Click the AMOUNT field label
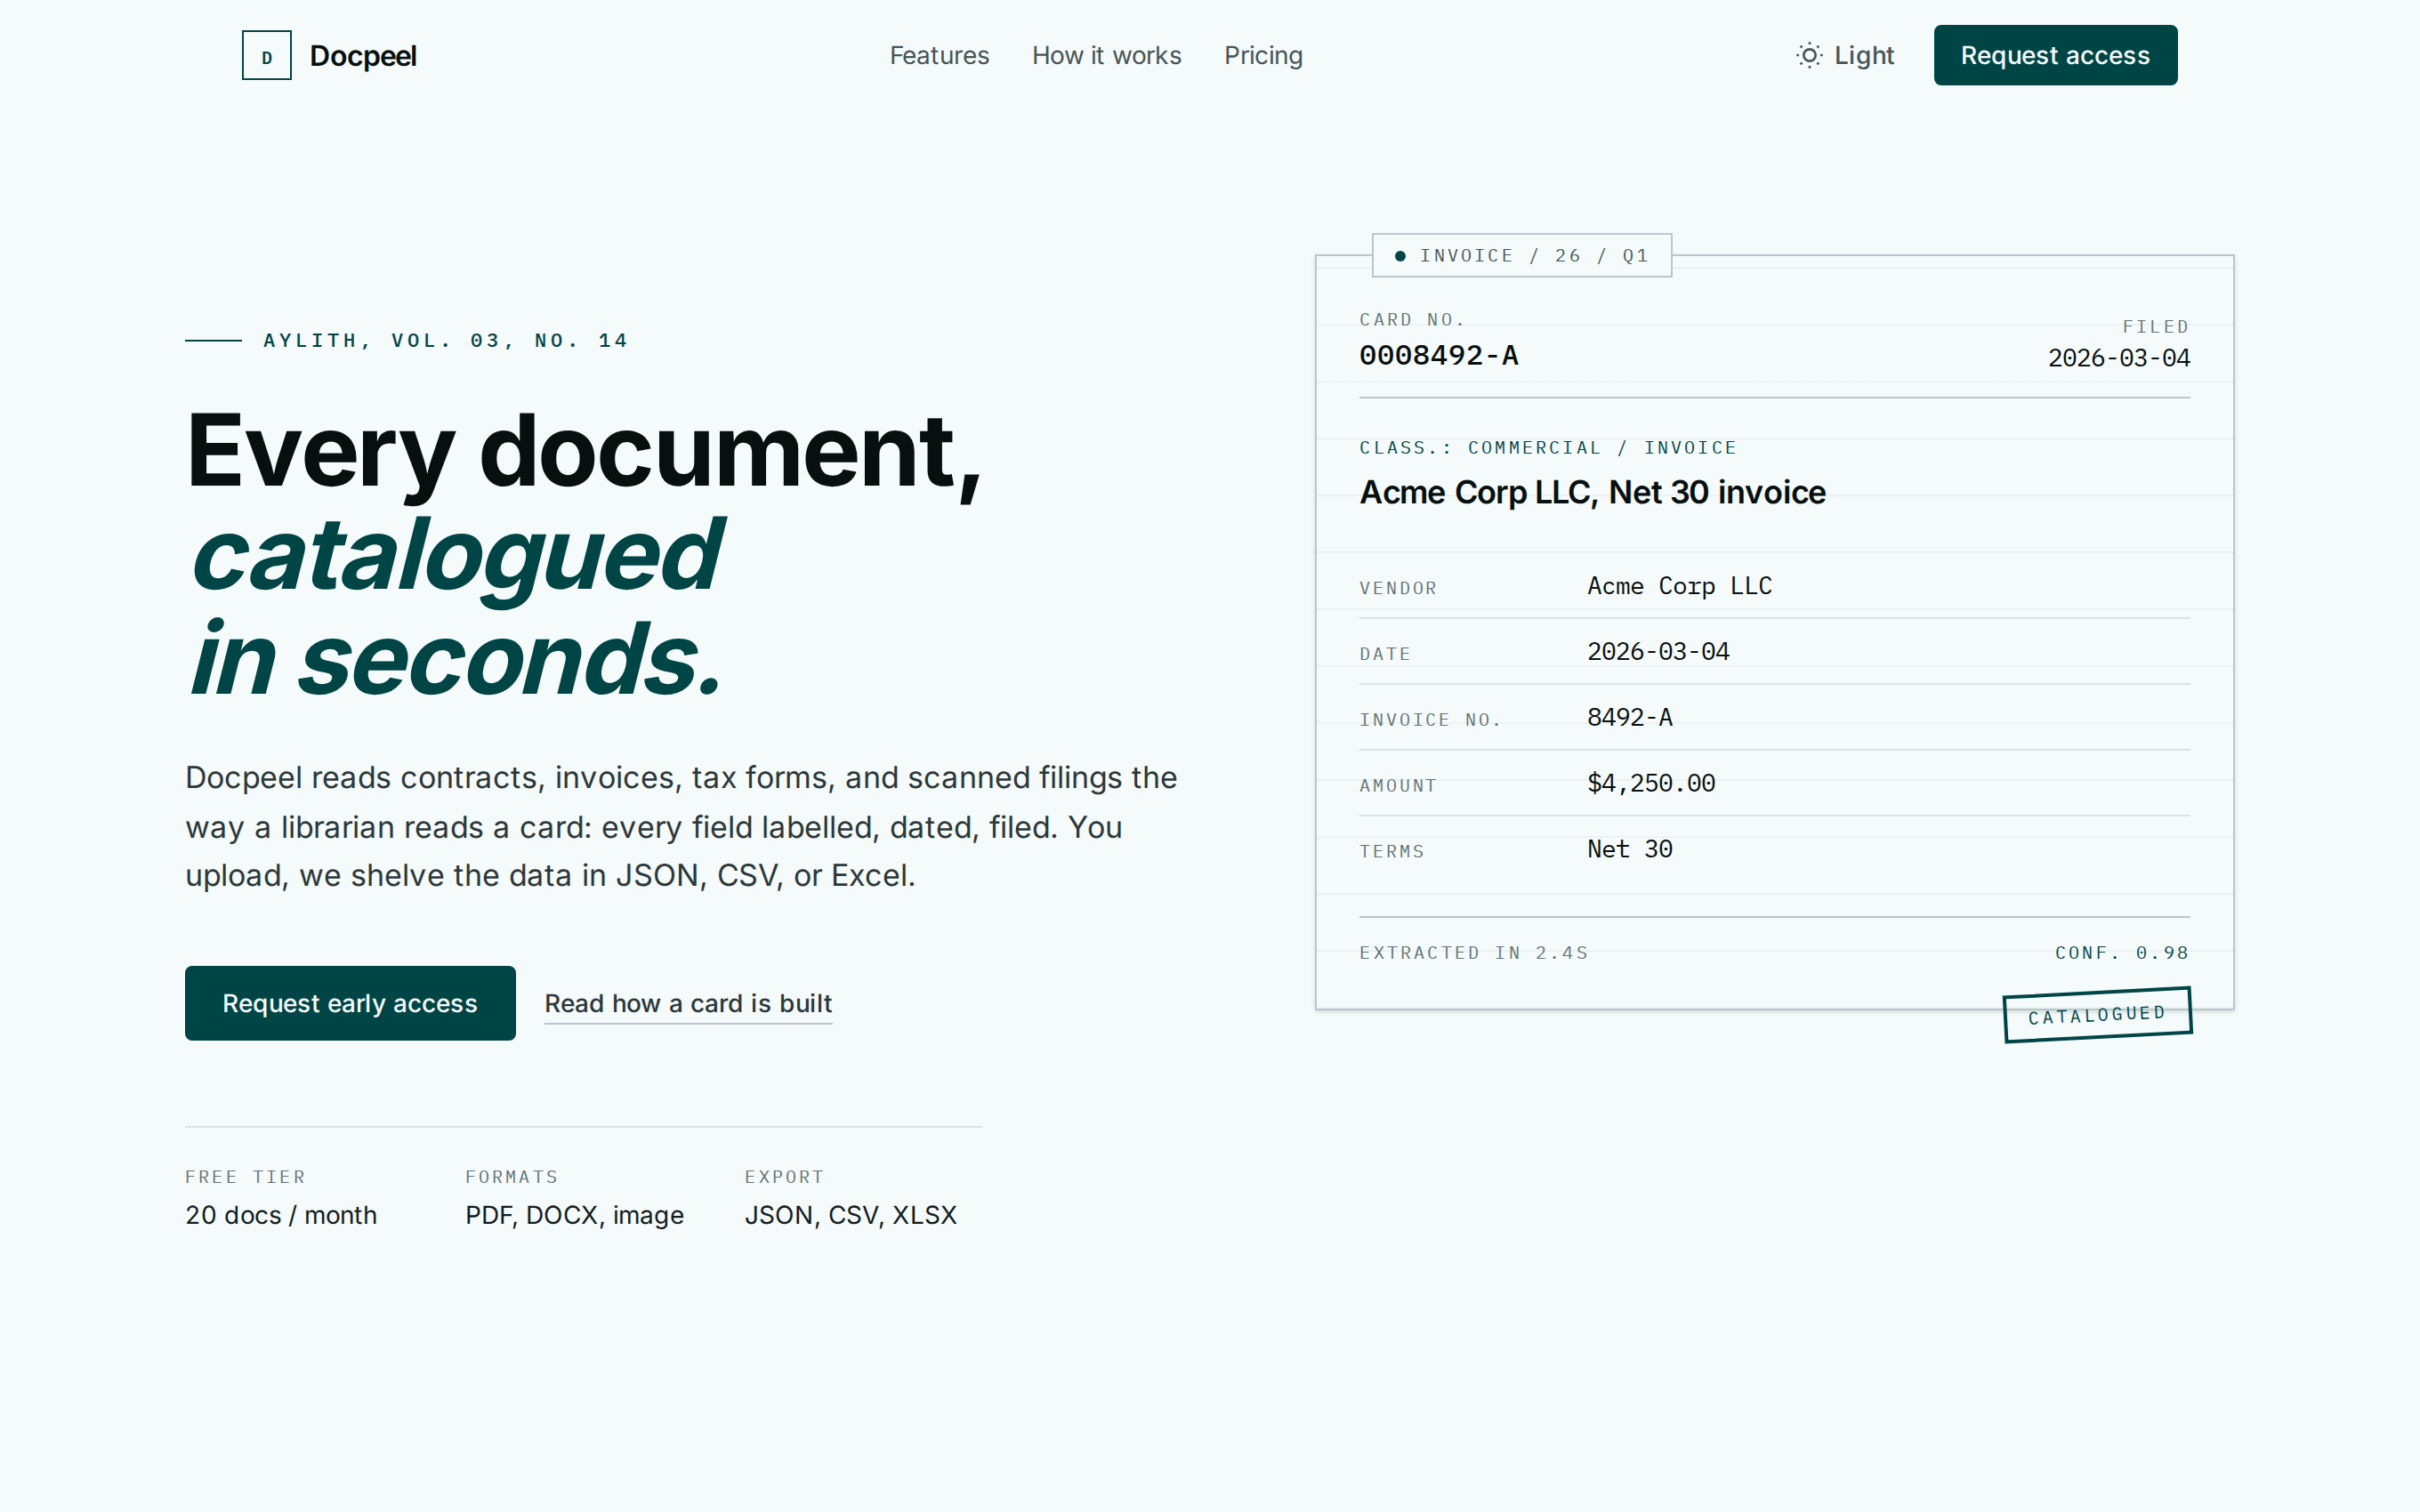Screen dimensions: 2420x1512 [x=1398, y=786]
